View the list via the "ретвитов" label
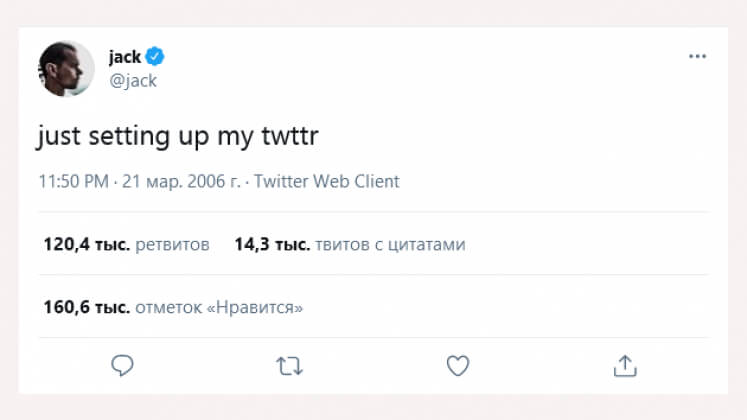The height and width of the screenshot is (420, 747). point(172,245)
